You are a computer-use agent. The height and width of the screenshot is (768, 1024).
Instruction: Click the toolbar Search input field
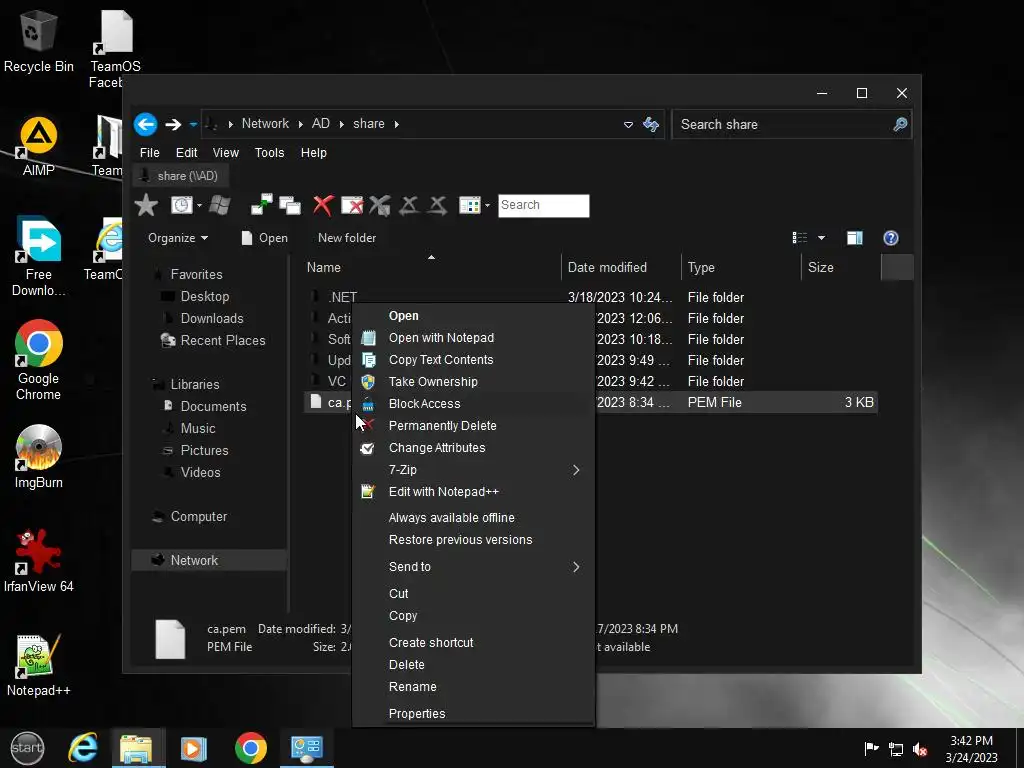pos(543,205)
